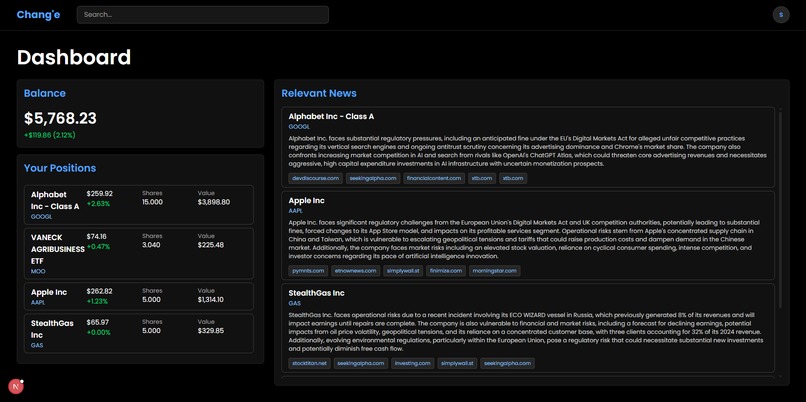Click StealthGas price $65.97

[98, 322]
